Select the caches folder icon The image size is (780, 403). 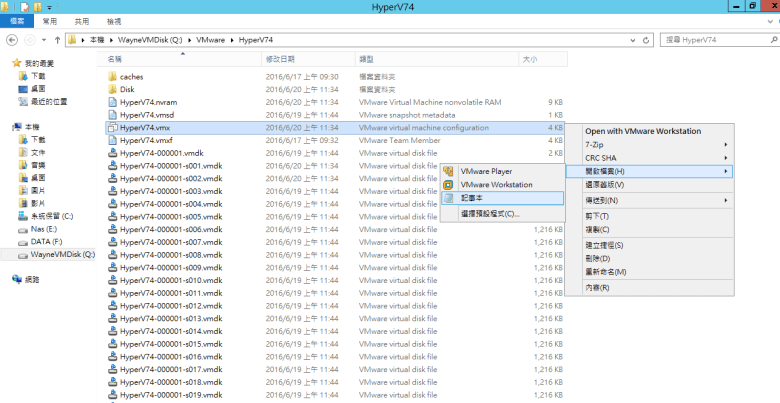tap(112, 76)
